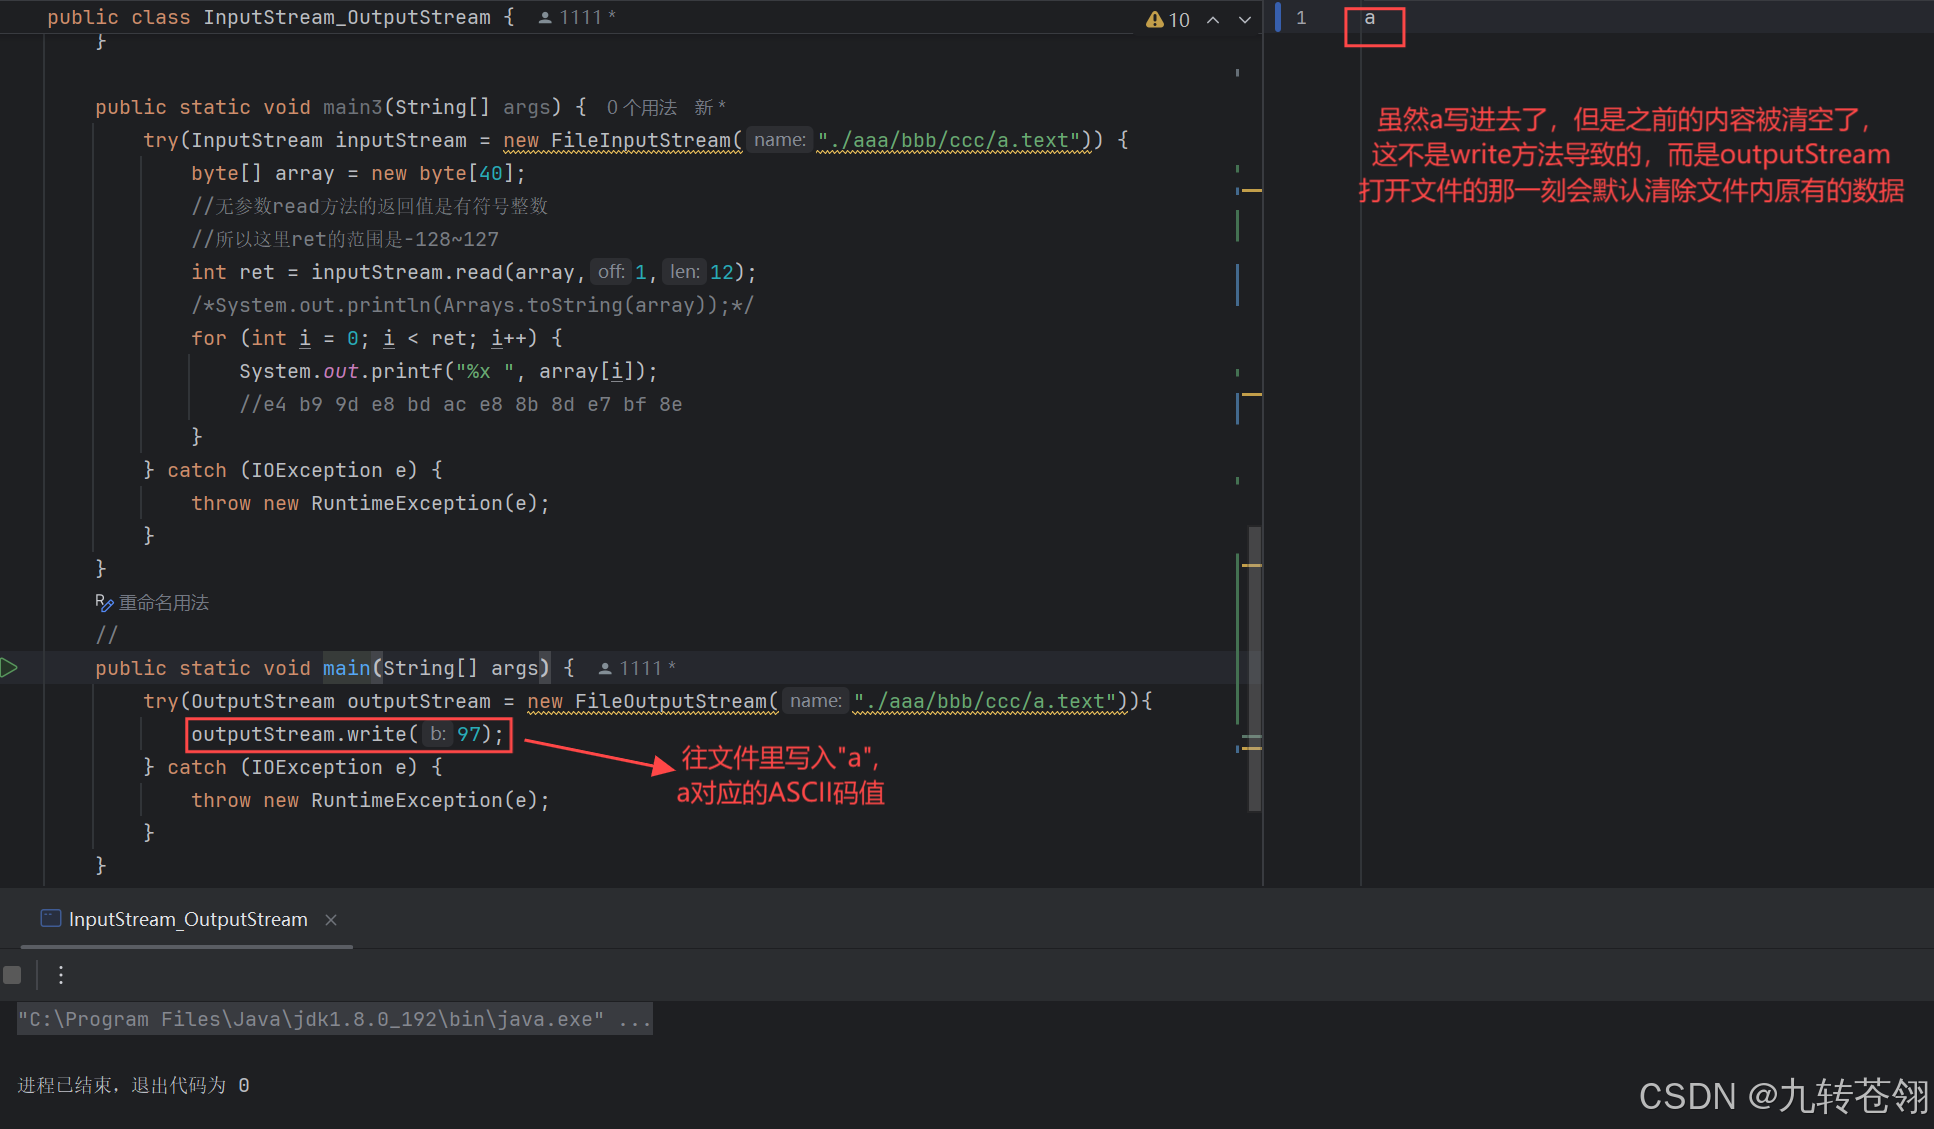Click the editor vertical scrollbar thumb
Viewport: 1934px width, 1129px height.
[1254, 668]
